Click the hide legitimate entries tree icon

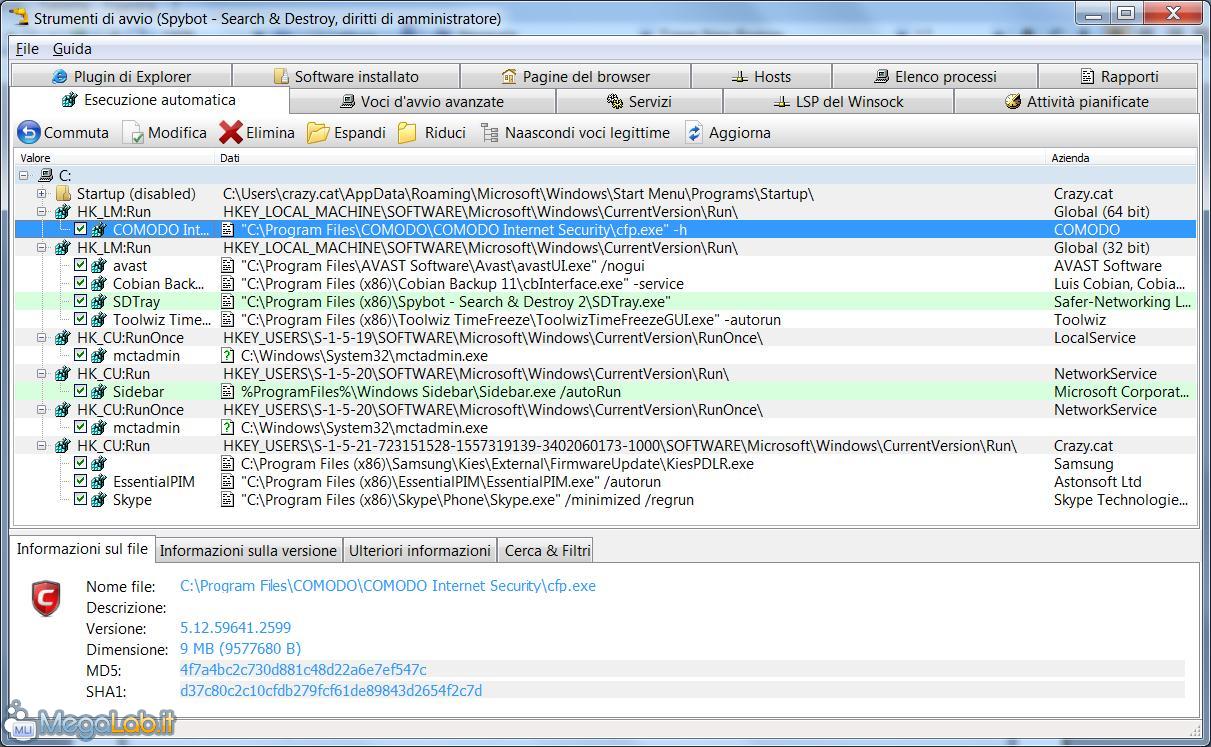point(489,132)
